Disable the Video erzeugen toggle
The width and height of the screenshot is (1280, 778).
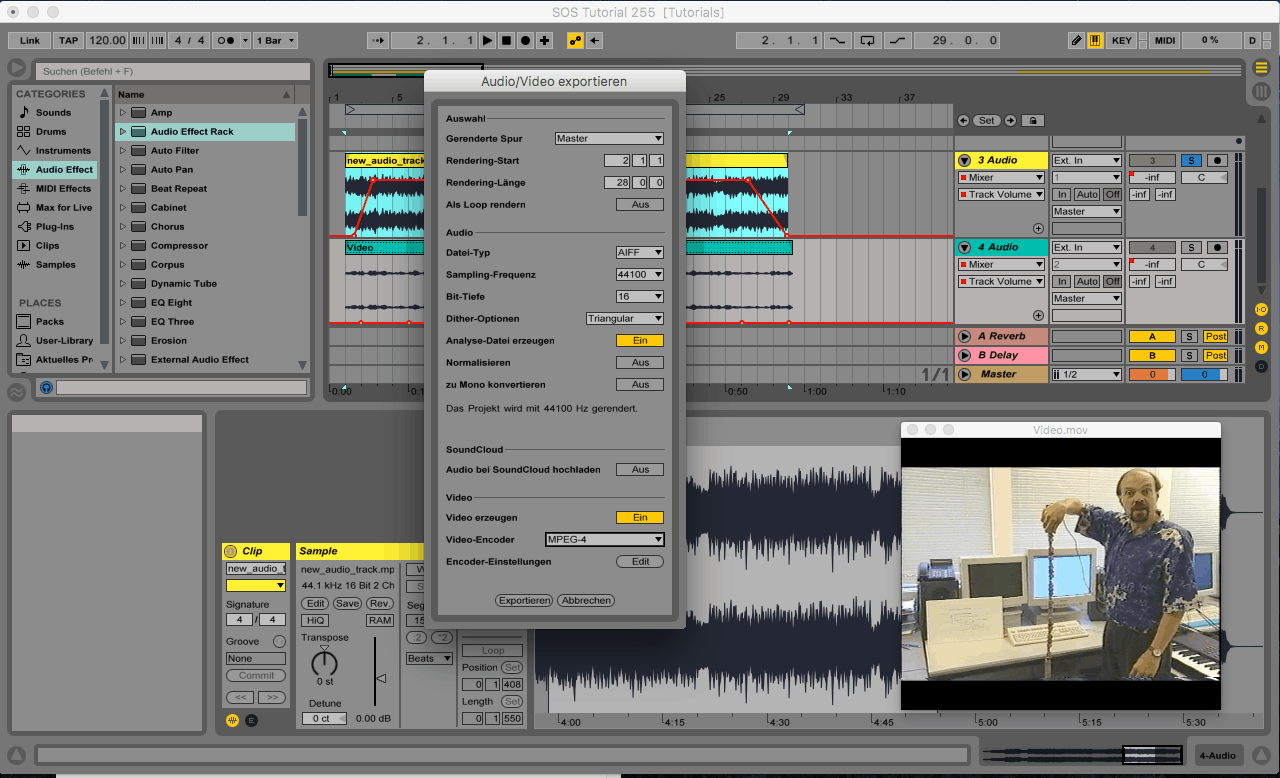click(640, 518)
